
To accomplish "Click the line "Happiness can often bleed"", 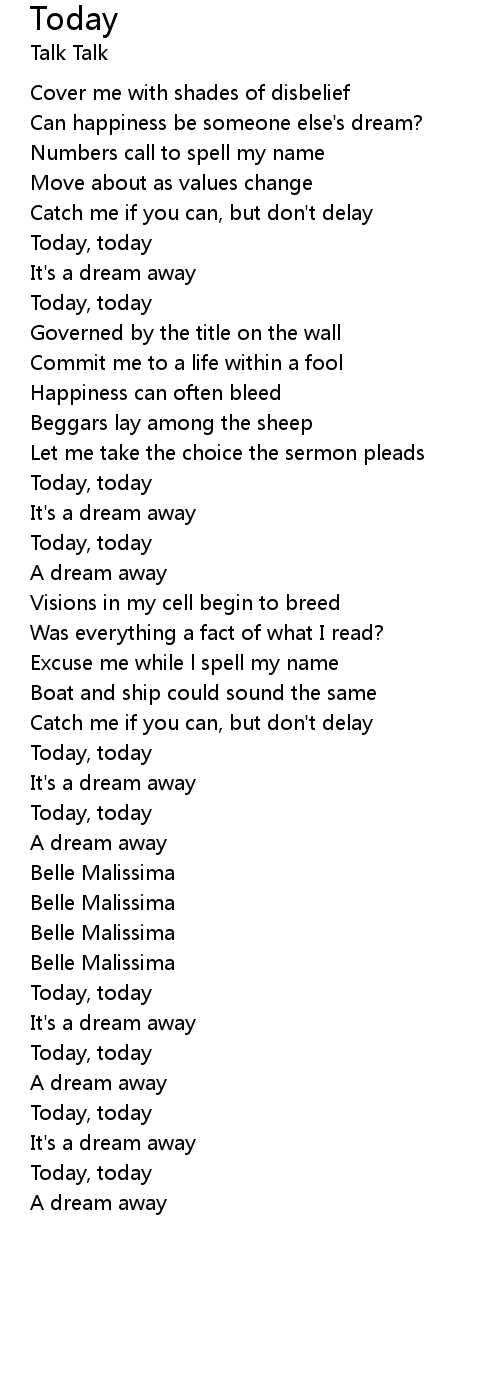I will [x=156, y=393].
